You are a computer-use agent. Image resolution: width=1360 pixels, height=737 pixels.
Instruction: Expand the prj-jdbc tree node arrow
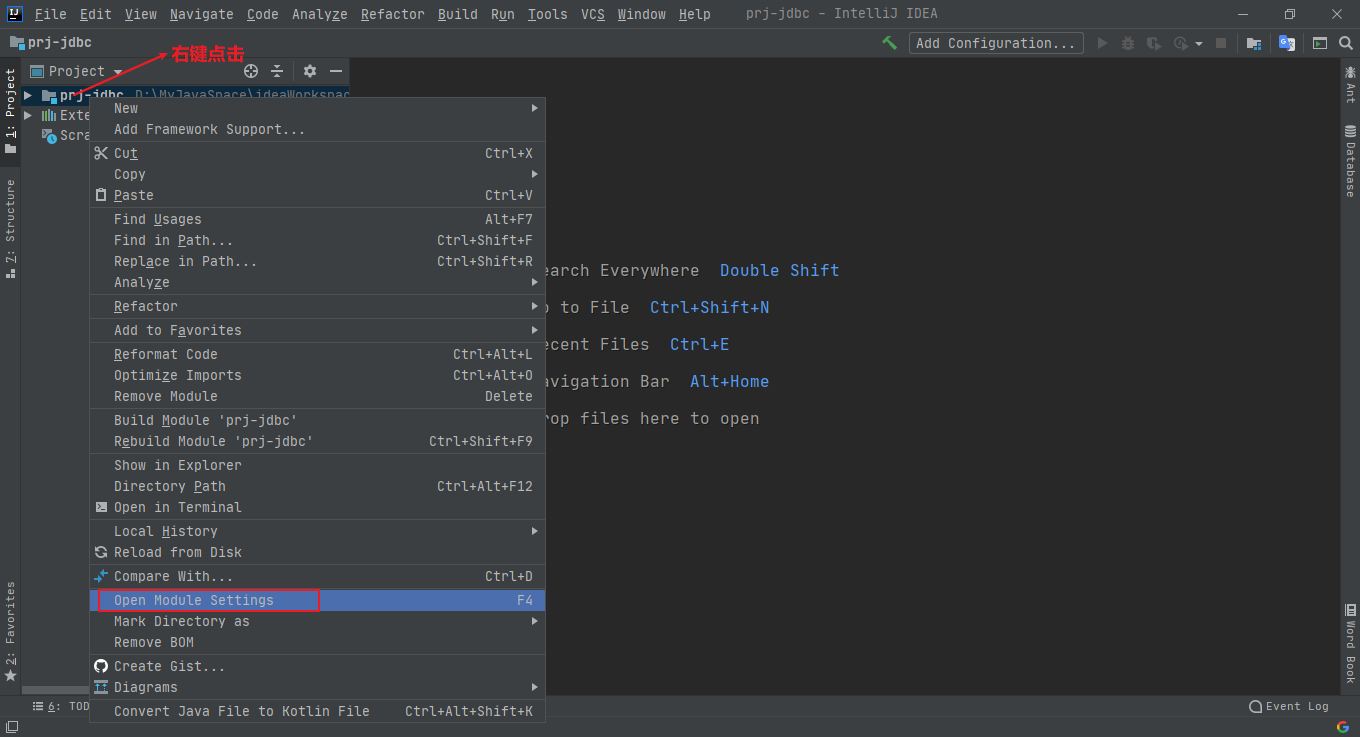[28, 96]
